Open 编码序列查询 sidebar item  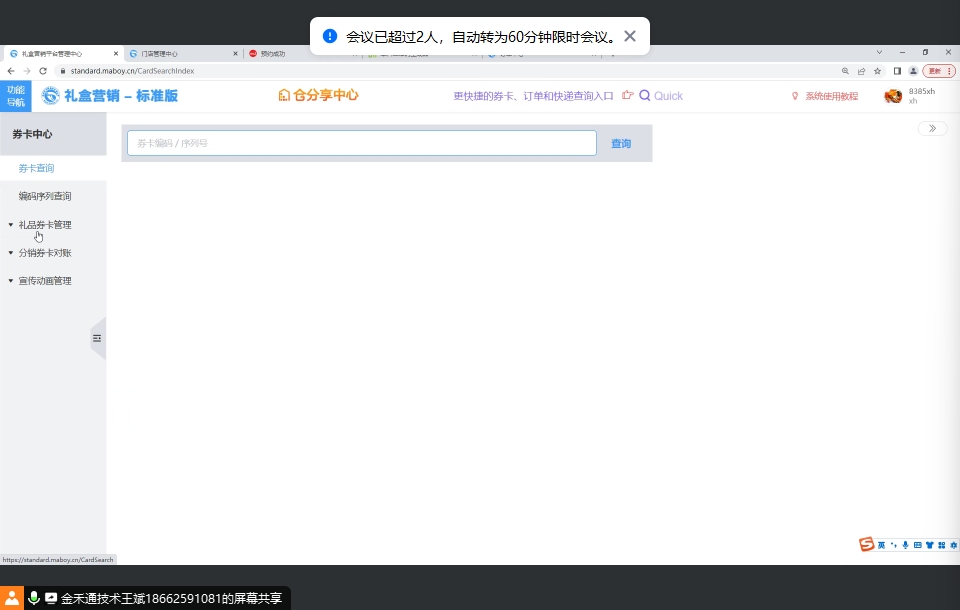point(45,196)
